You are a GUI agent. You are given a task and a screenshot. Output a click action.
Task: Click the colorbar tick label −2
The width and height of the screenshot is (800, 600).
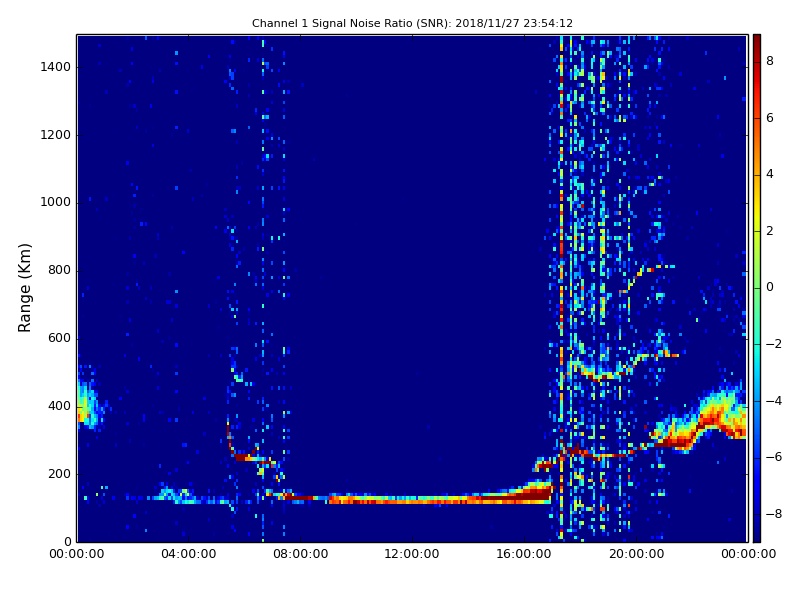(773, 344)
